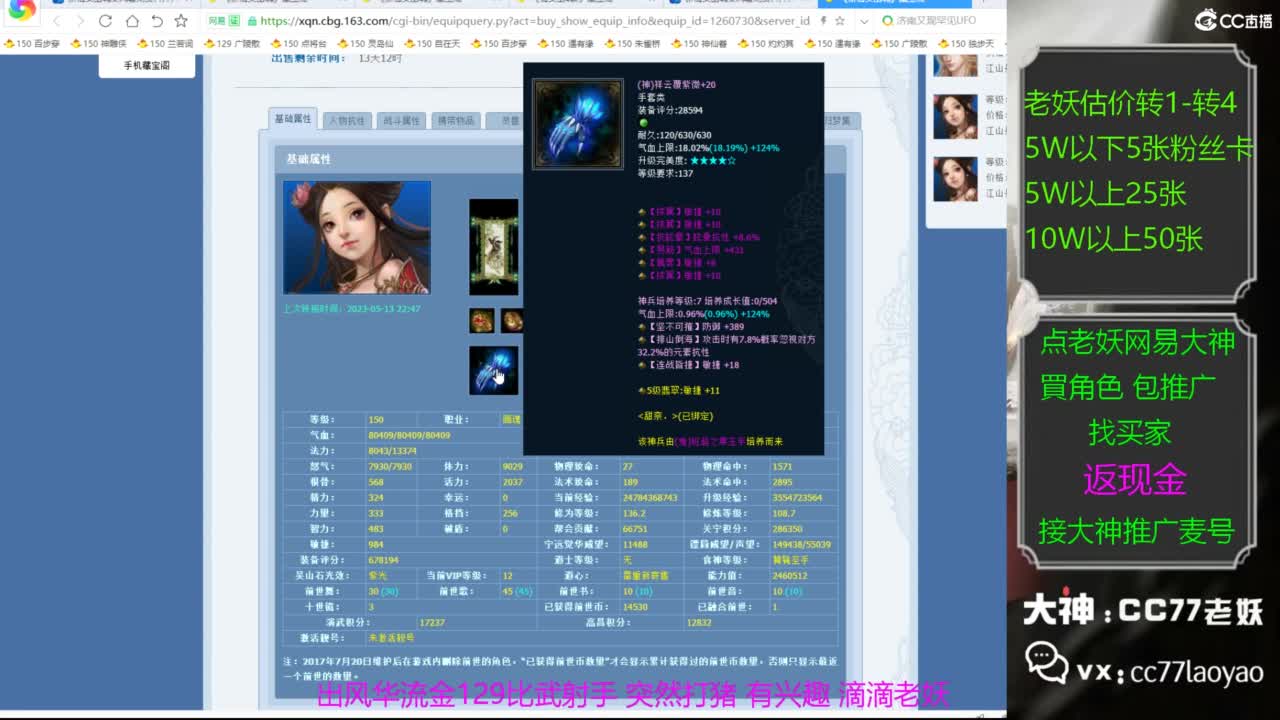Open the '150 点将台' bookmark
The width and height of the screenshot is (1280, 720).
click(x=298, y=44)
